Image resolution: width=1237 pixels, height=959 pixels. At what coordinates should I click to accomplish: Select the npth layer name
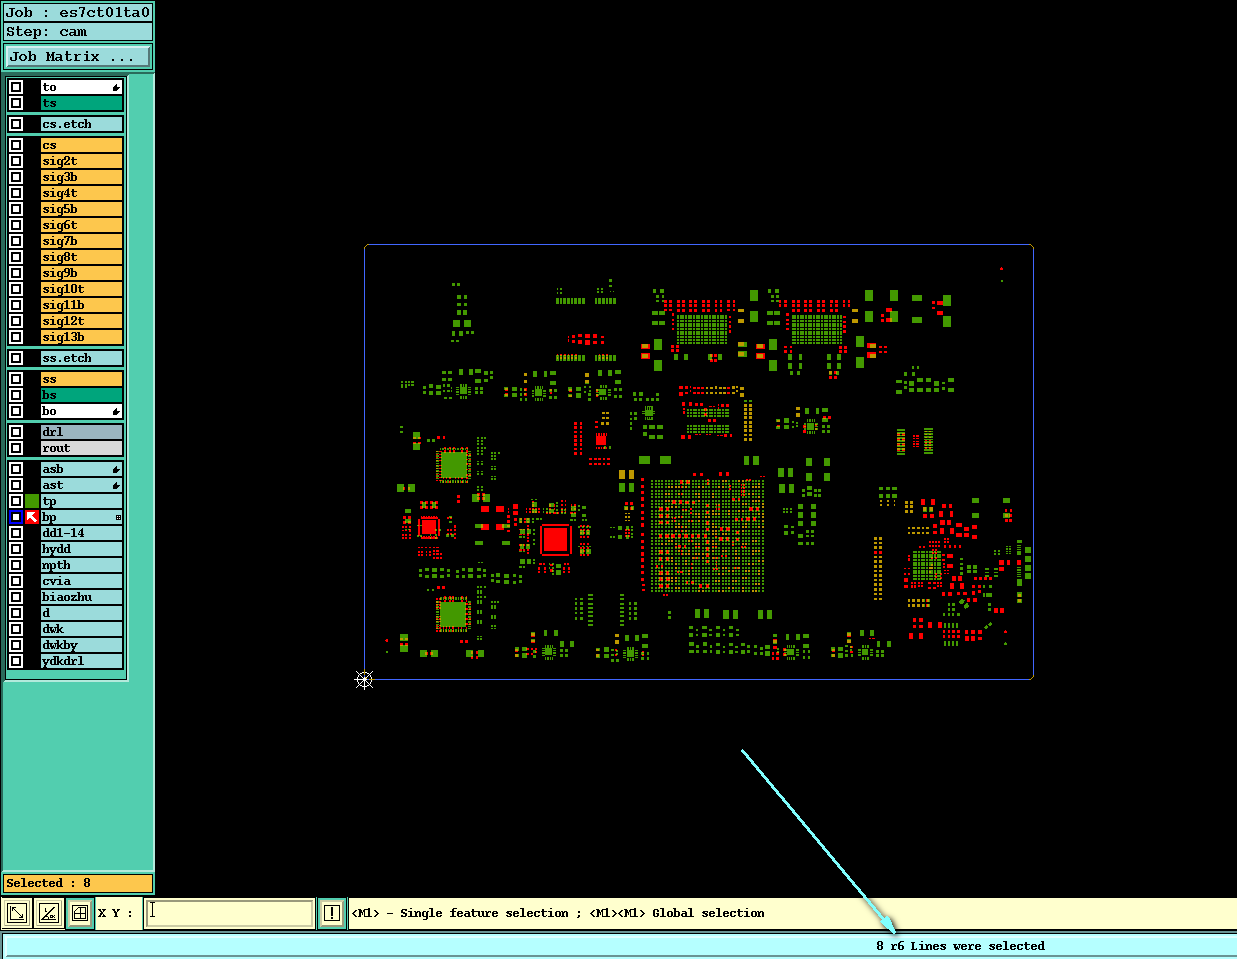(x=82, y=565)
